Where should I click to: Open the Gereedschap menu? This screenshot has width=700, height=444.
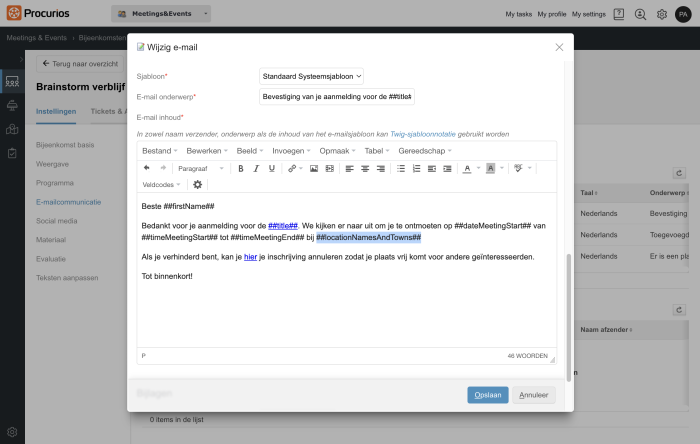coord(425,151)
